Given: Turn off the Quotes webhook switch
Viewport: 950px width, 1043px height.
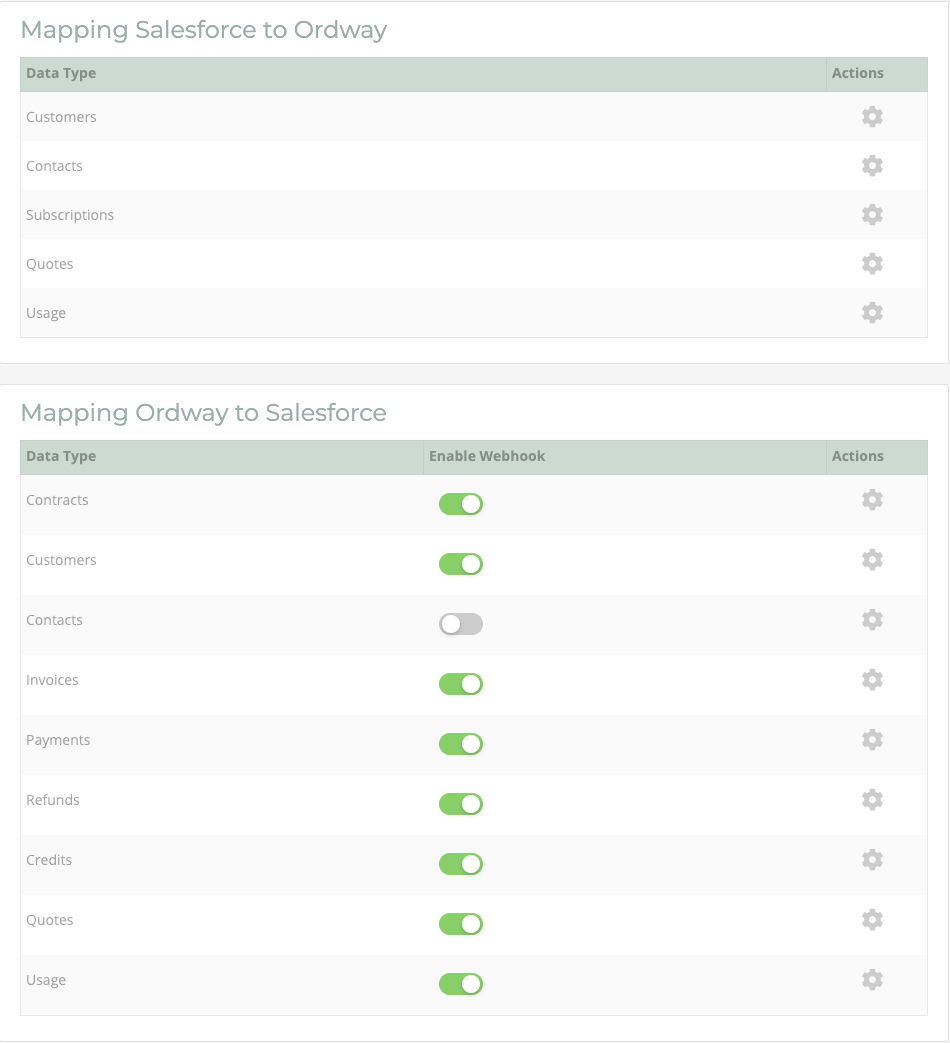Looking at the screenshot, I should pos(461,924).
